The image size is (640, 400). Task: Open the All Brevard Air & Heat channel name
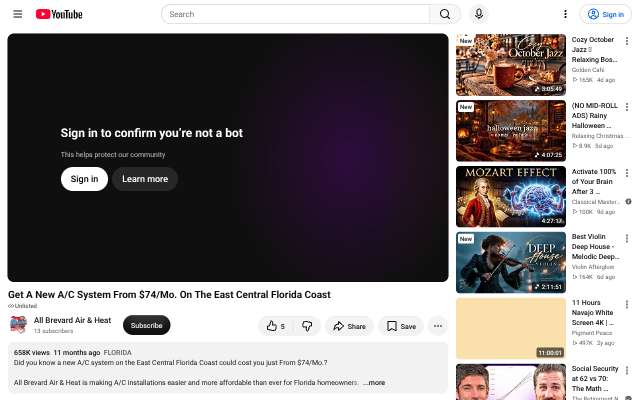click(x=72, y=320)
